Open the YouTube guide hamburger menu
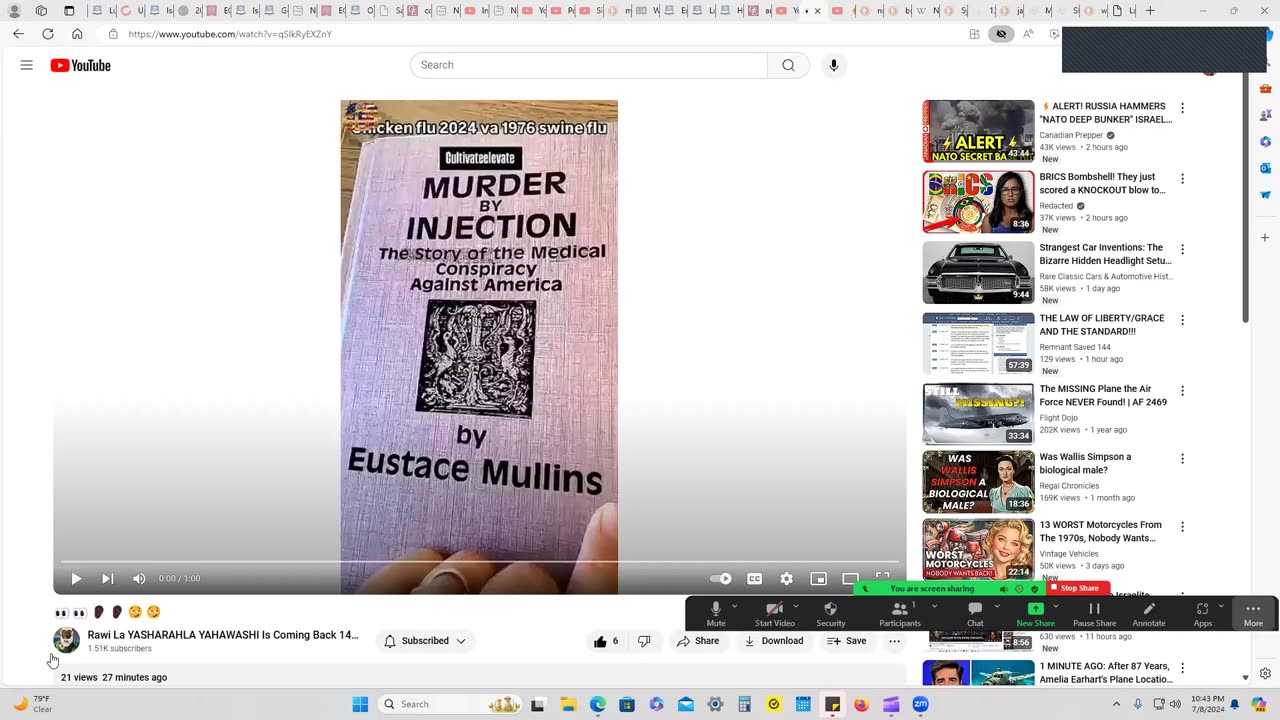The height and width of the screenshot is (720, 1280). [x=27, y=65]
